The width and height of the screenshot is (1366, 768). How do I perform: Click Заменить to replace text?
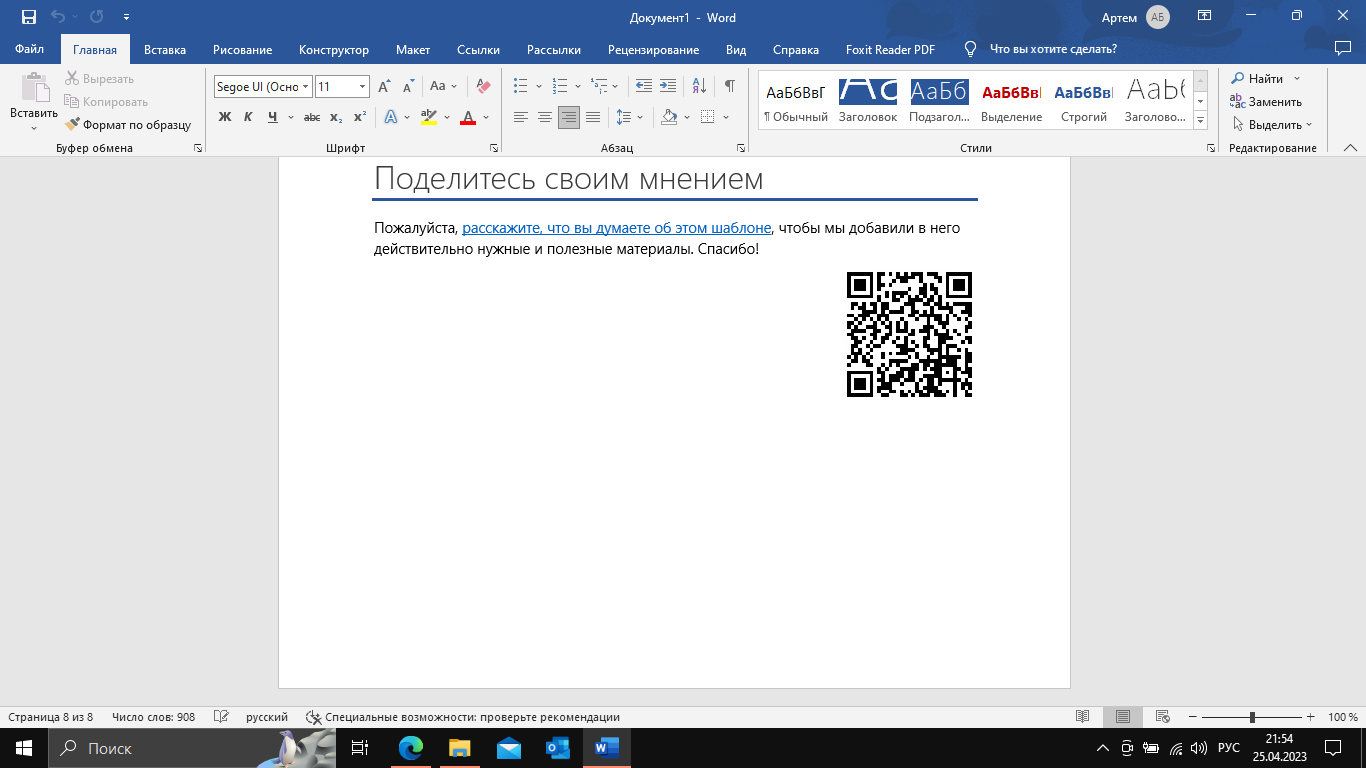pos(1266,102)
